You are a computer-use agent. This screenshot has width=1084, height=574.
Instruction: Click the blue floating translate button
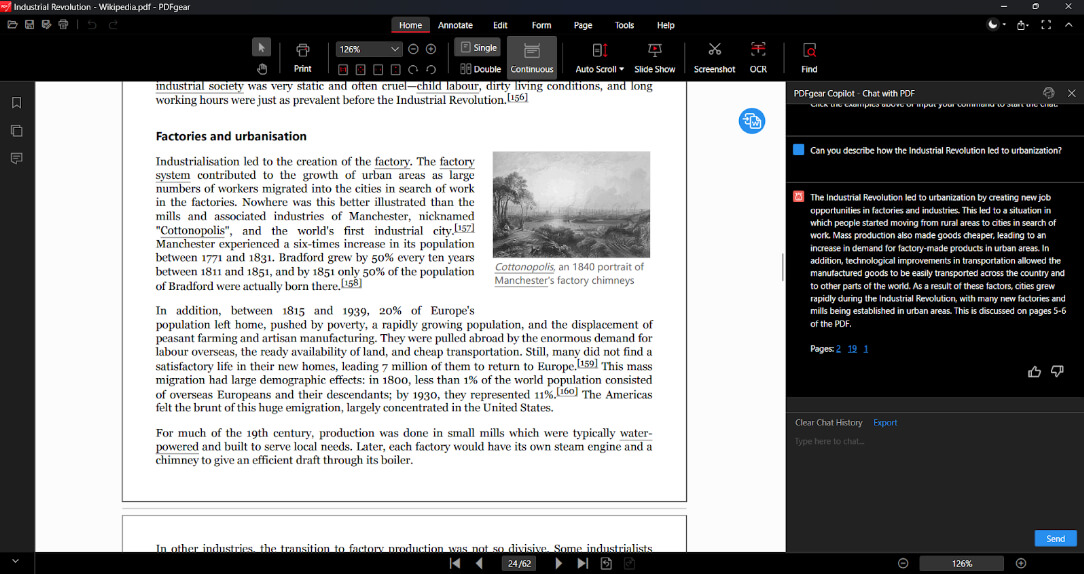coord(751,121)
